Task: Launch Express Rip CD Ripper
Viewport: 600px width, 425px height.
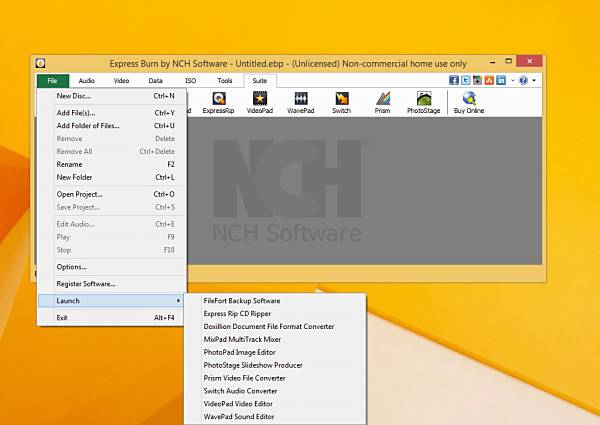Action: [275, 314]
